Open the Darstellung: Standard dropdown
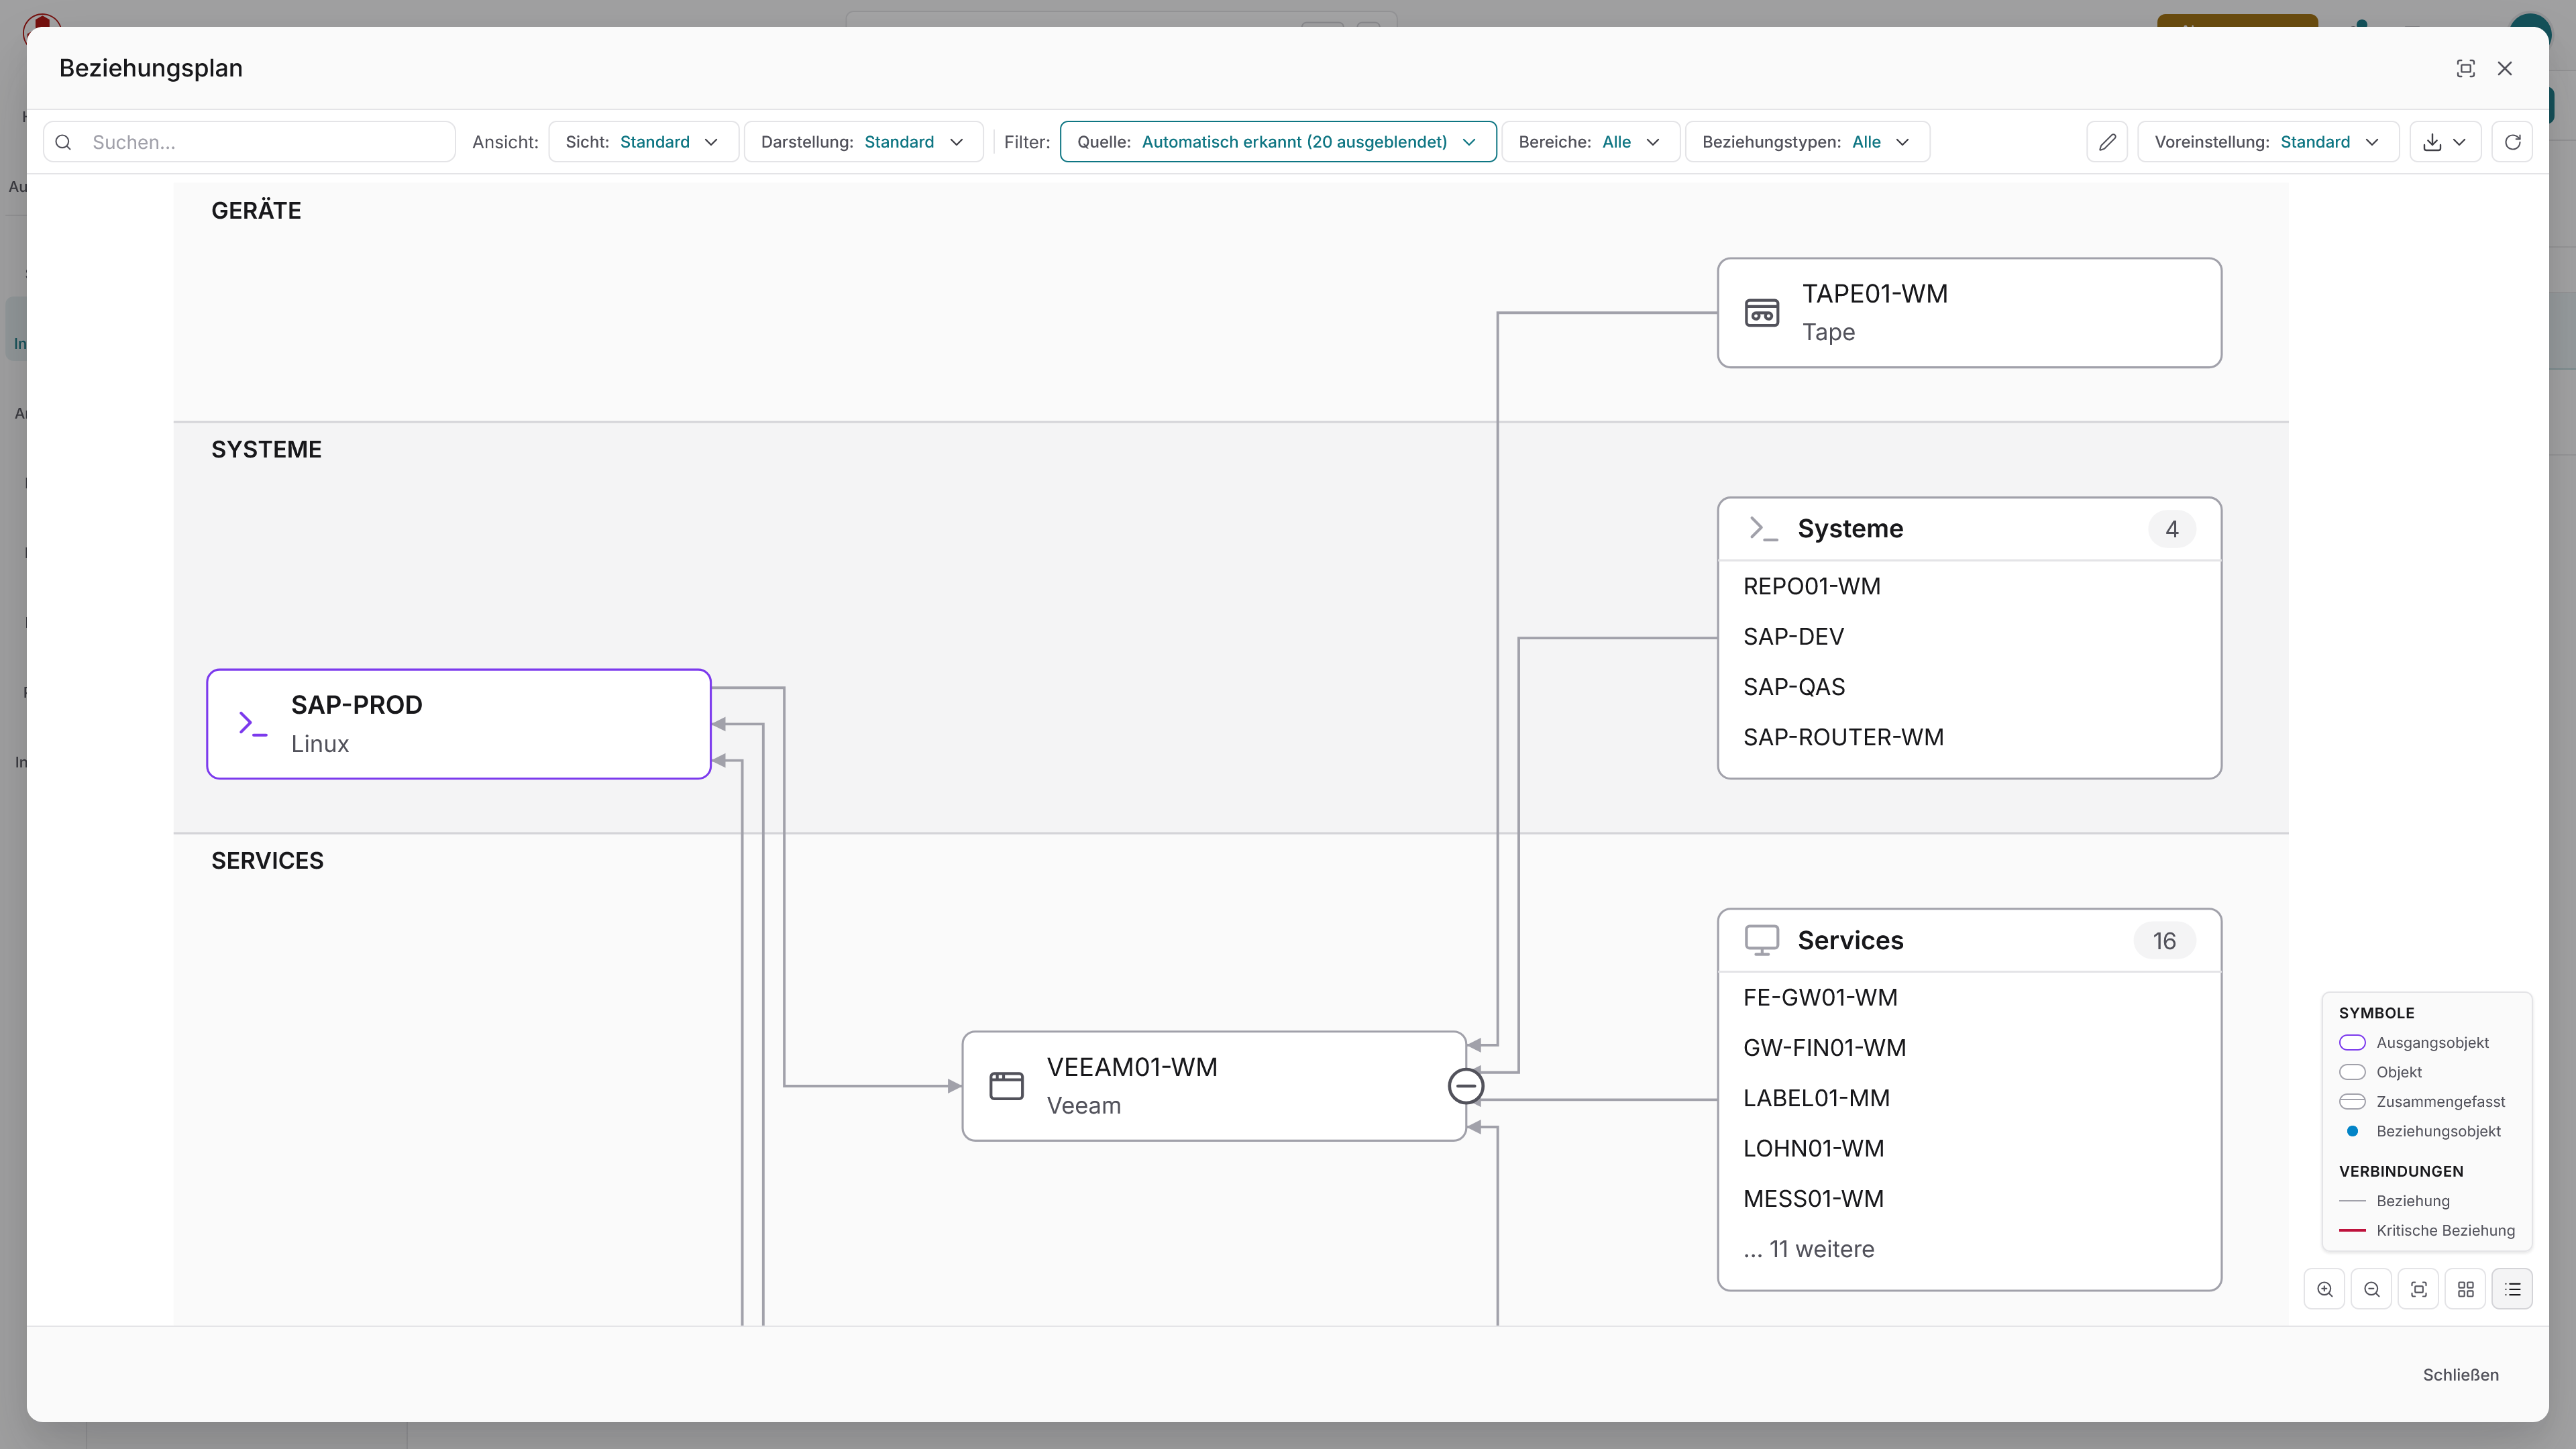 pyautogui.click(x=863, y=142)
